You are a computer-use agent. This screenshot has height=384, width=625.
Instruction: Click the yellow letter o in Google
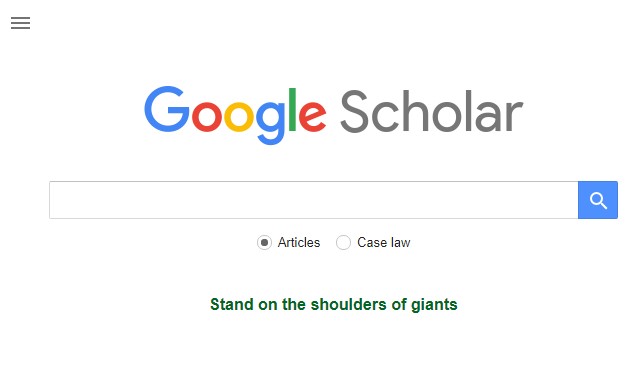pyautogui.click(x=238, y=116)
